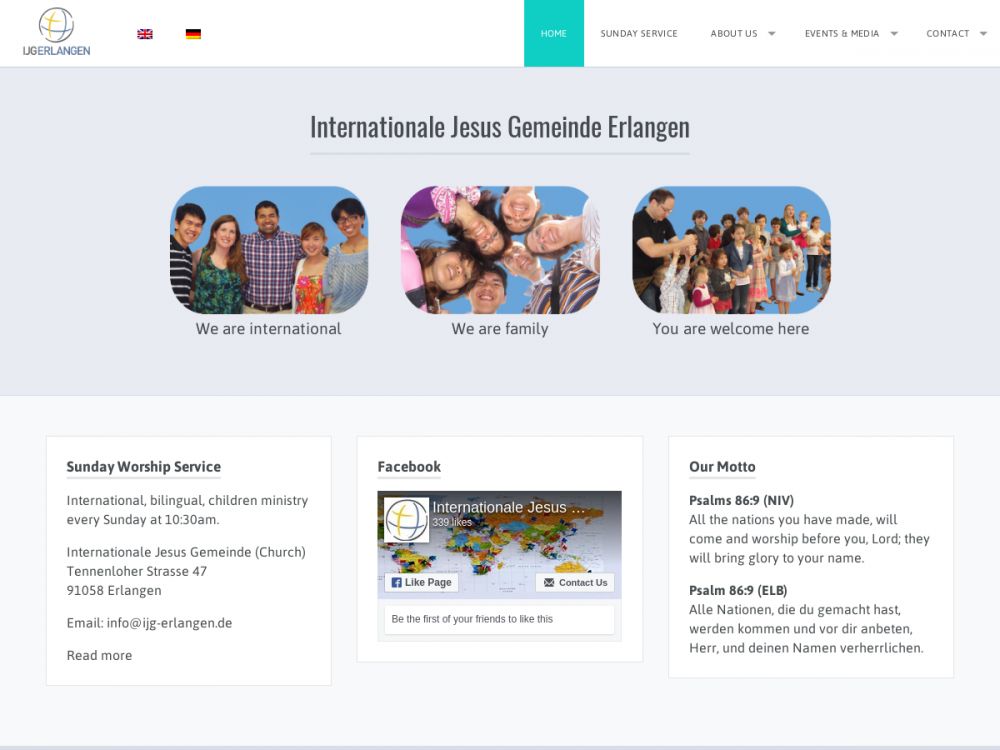Switch language with the German flag
Screen dimensions: 1000x750
tap(193, 34)
